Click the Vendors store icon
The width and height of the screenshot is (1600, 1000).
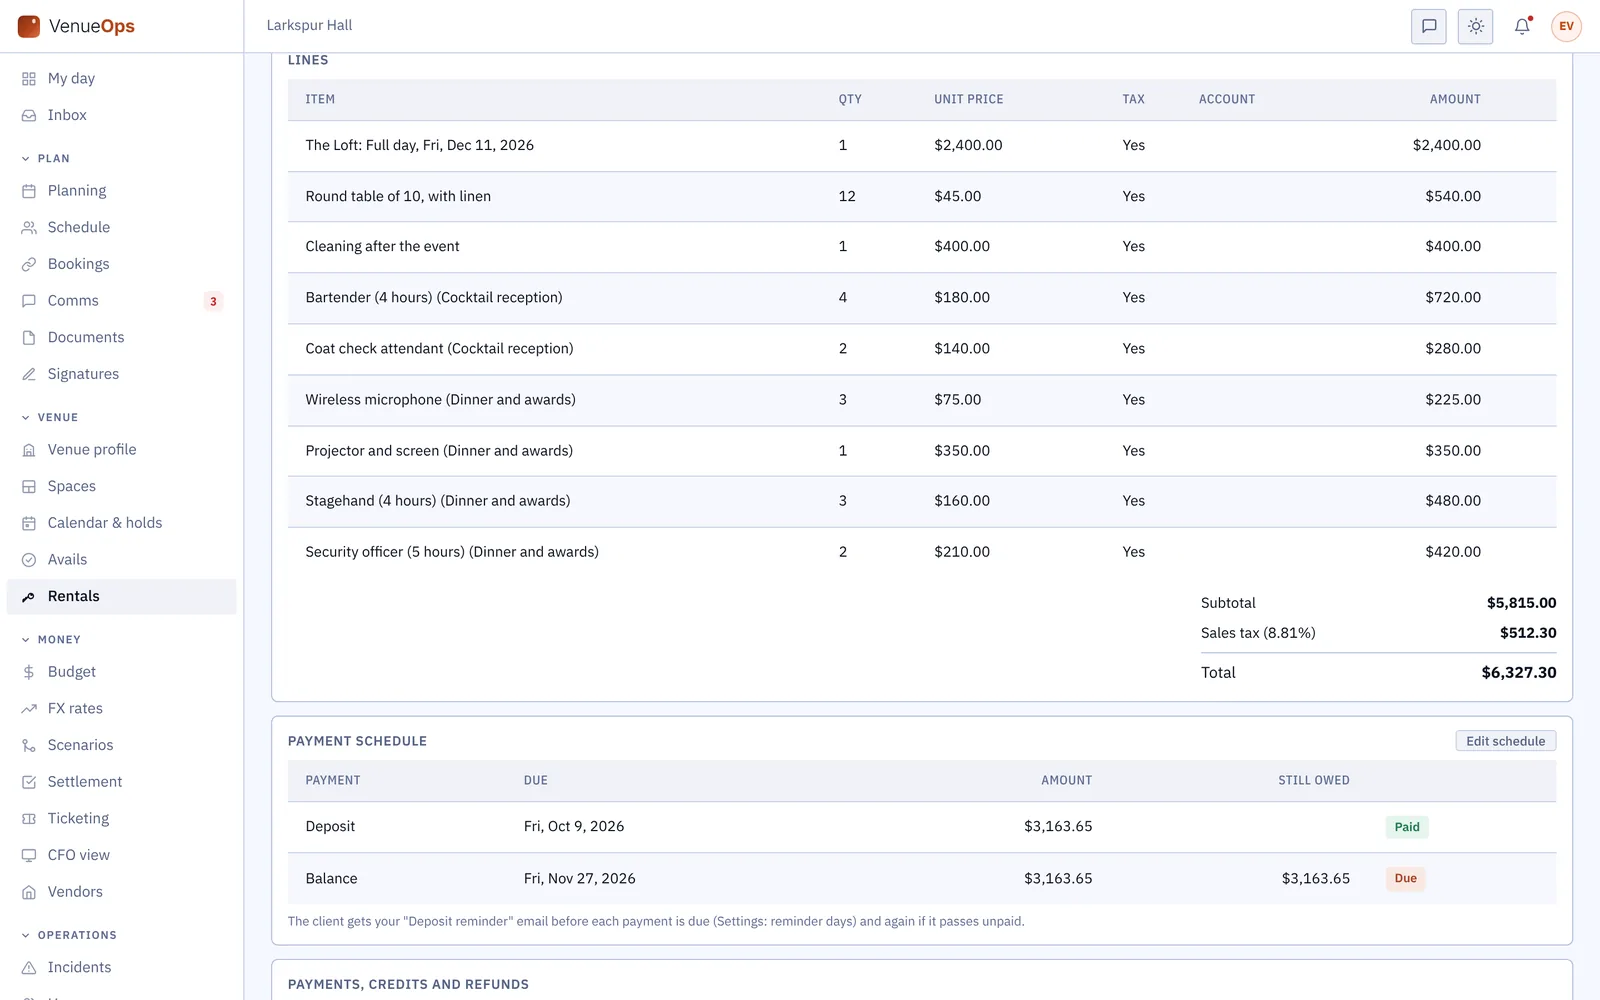coord(29,892)
